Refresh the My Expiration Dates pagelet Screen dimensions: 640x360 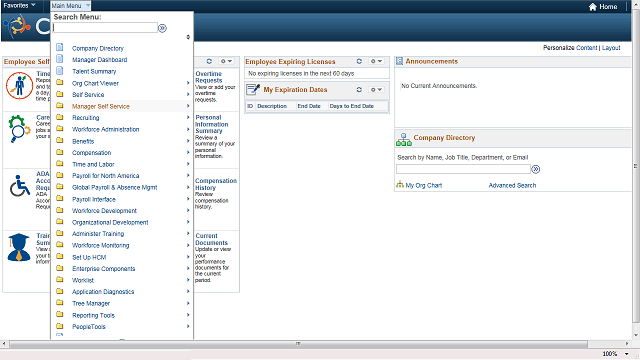click(359, 89)
